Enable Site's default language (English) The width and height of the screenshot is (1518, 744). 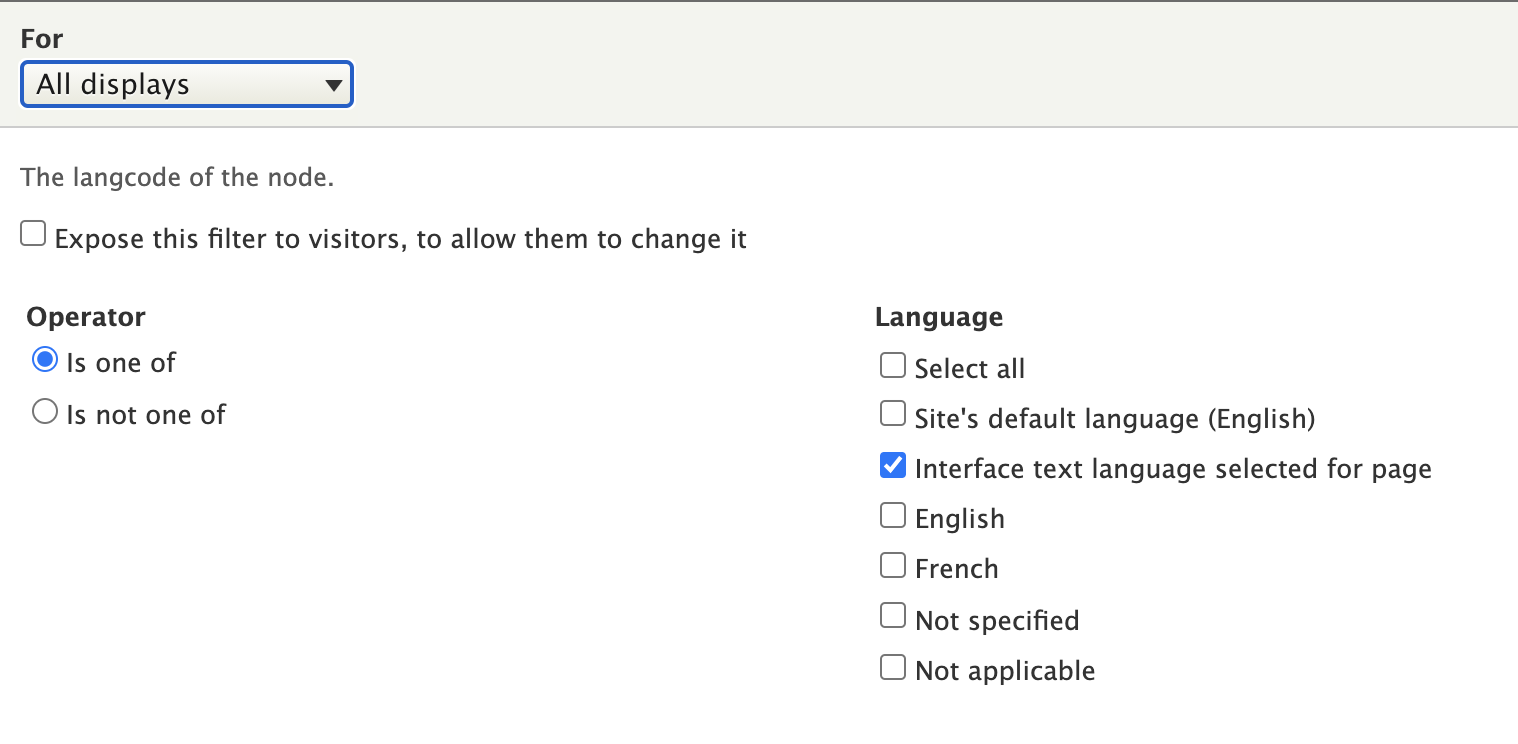click(x=892, y=413)
